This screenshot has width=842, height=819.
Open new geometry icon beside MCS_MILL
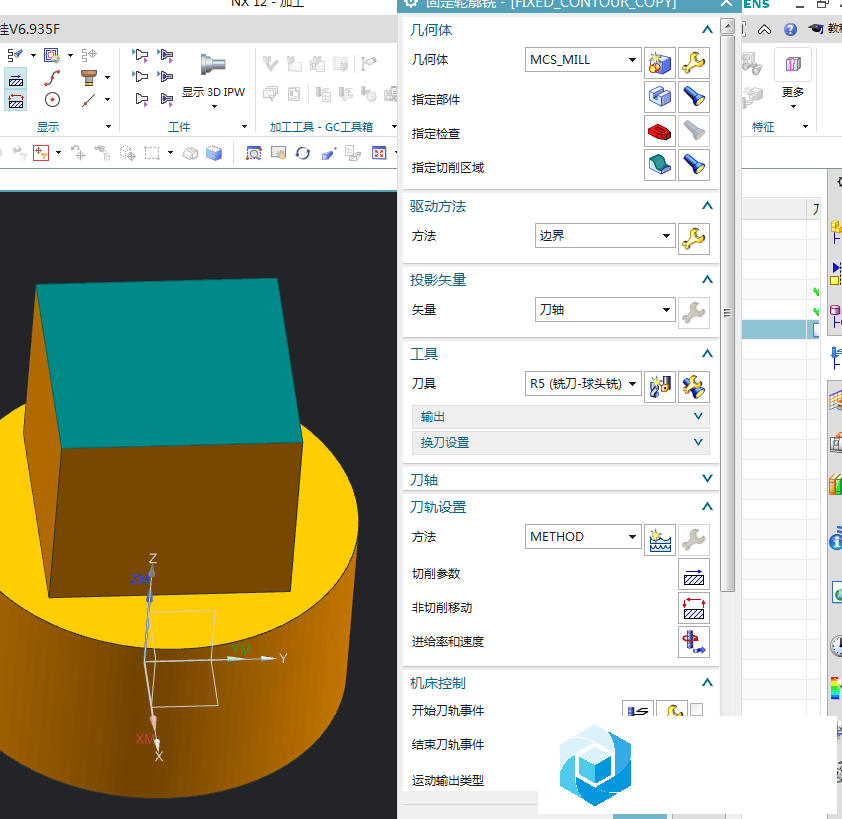659,63
